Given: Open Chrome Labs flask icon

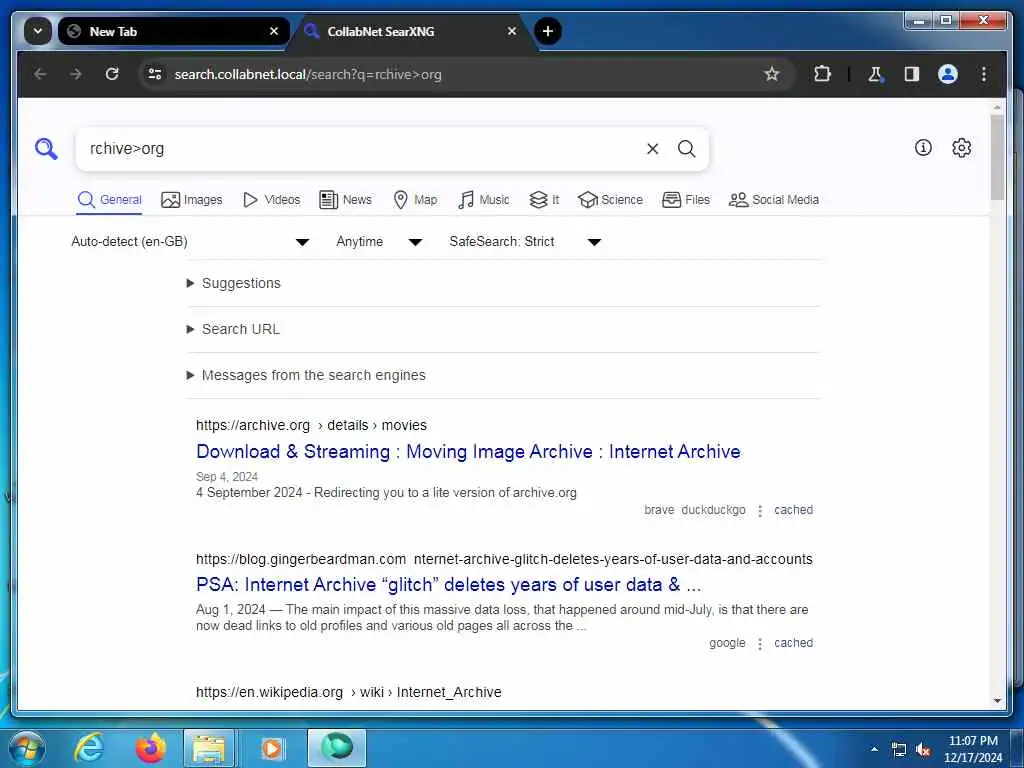Looking at the screenshot, I should [875, 74].
